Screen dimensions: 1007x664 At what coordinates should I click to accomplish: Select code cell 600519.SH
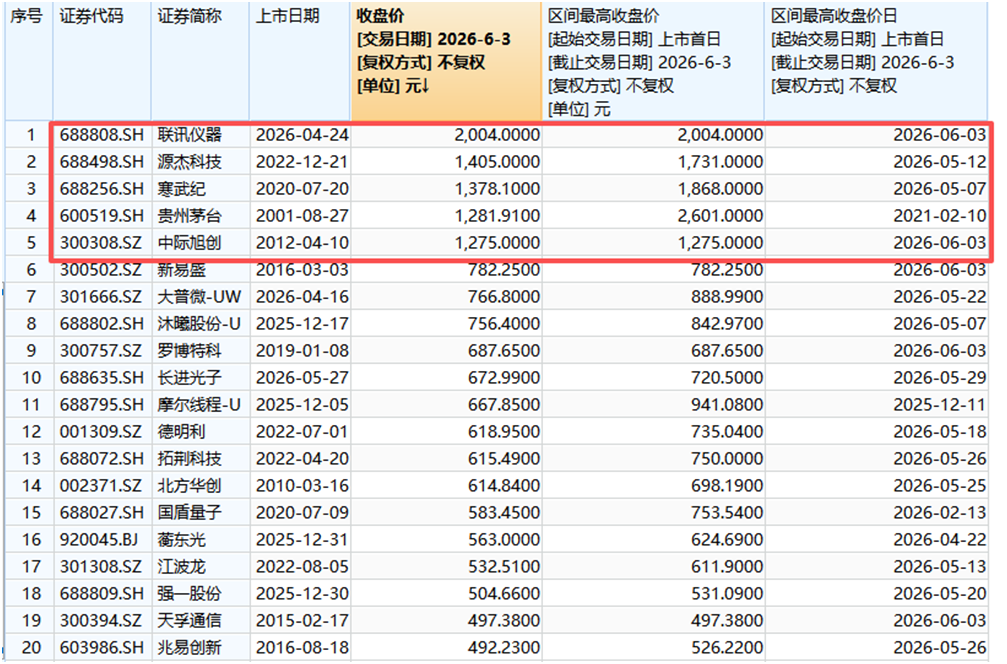(102, 216)
